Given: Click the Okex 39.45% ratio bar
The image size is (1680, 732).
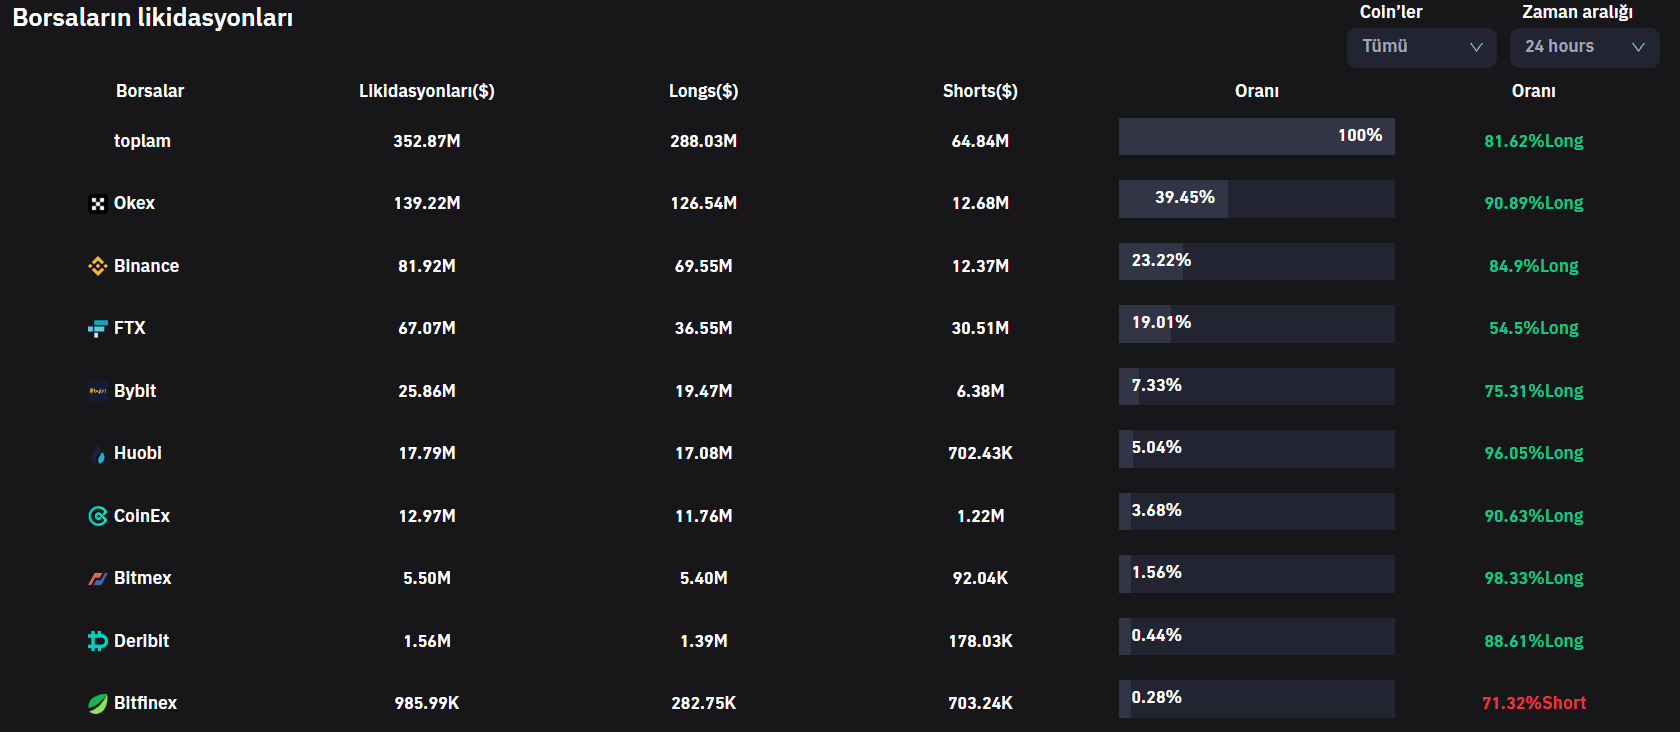Looking at the screenshot, I should [1256, 199].
